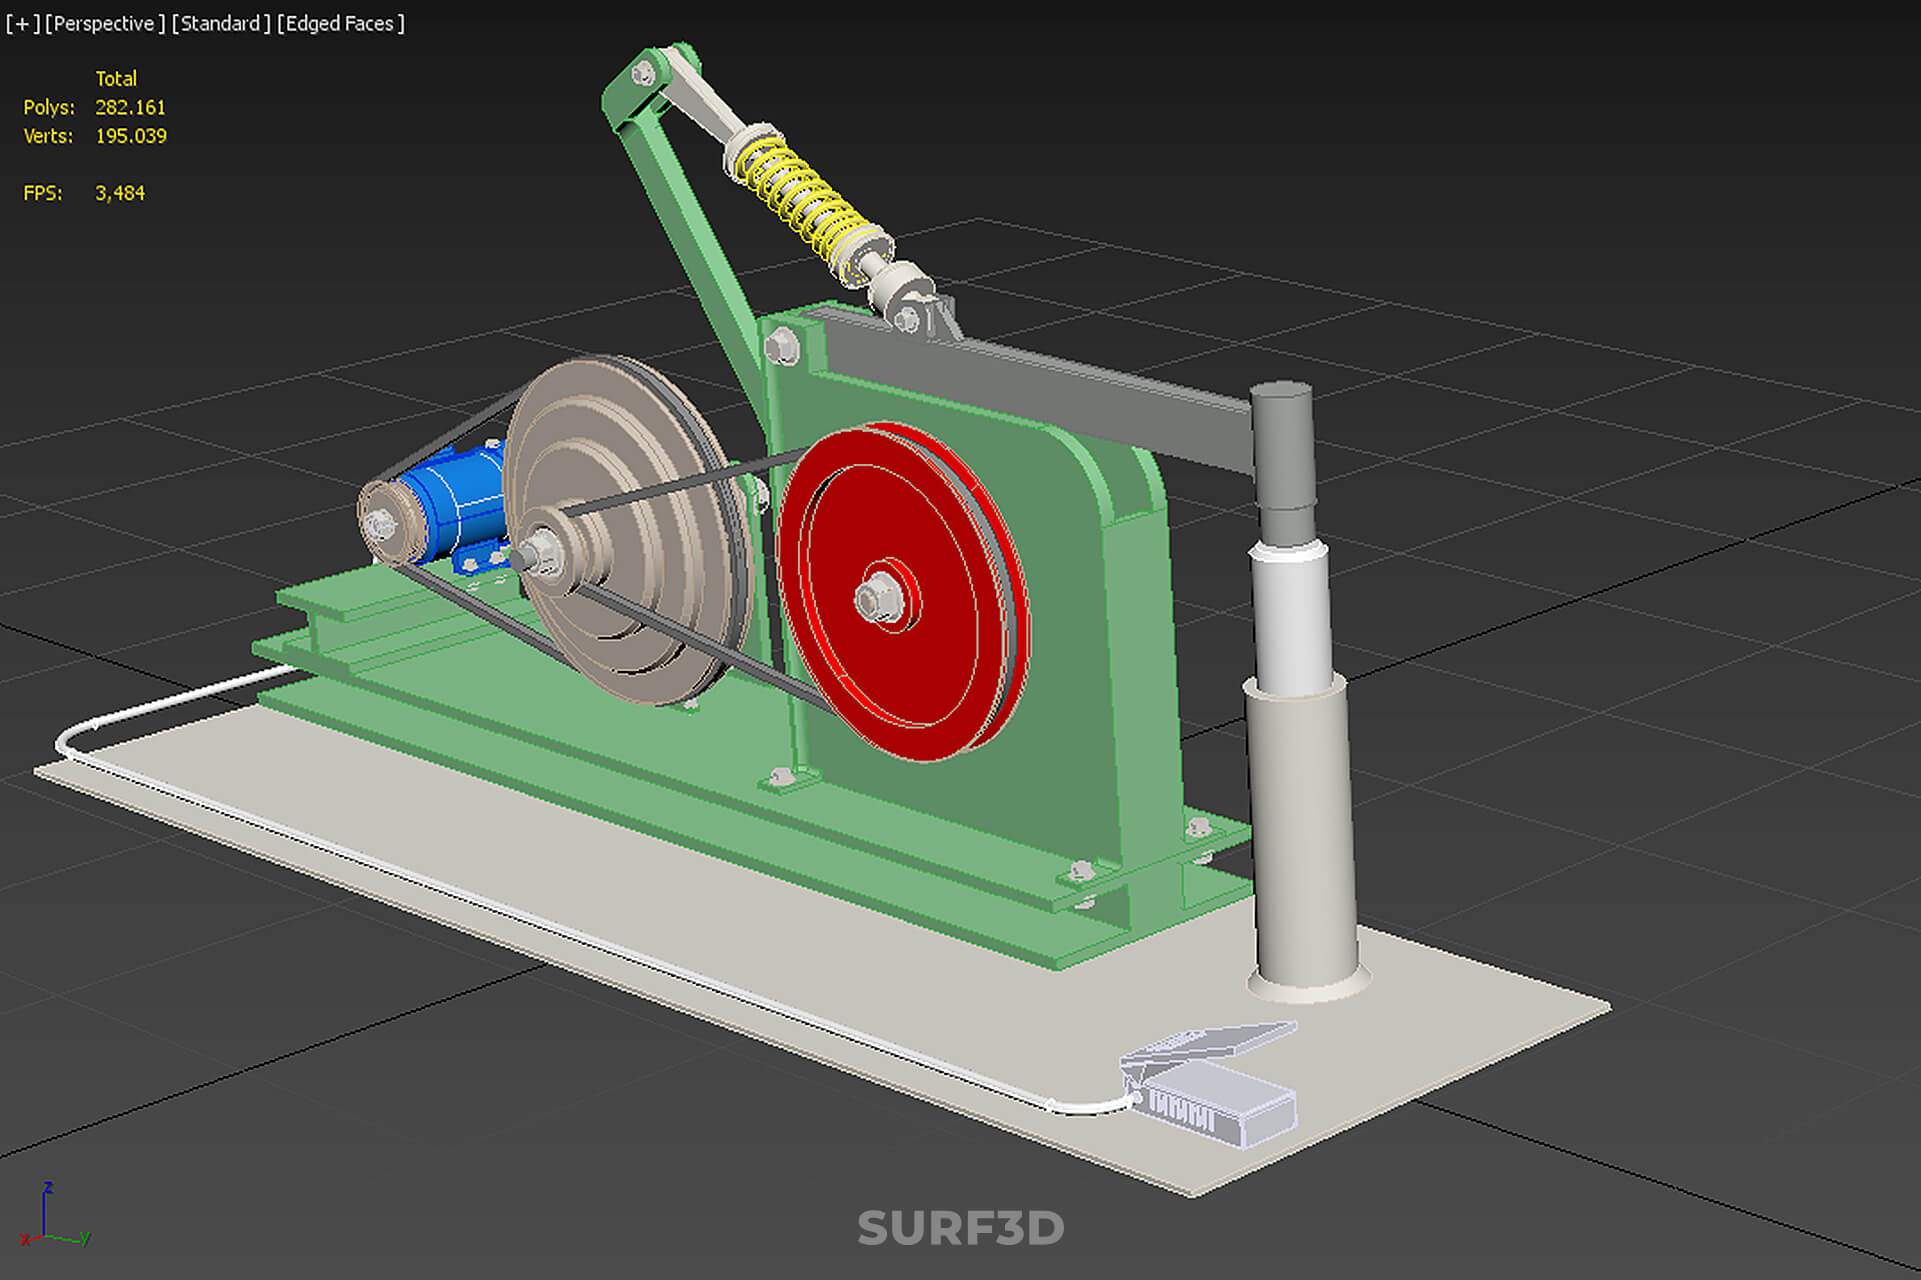Viewport: 1921px width, 1280px height.
Task: Click the FPS value 3,484
Action: pos(120,193)
